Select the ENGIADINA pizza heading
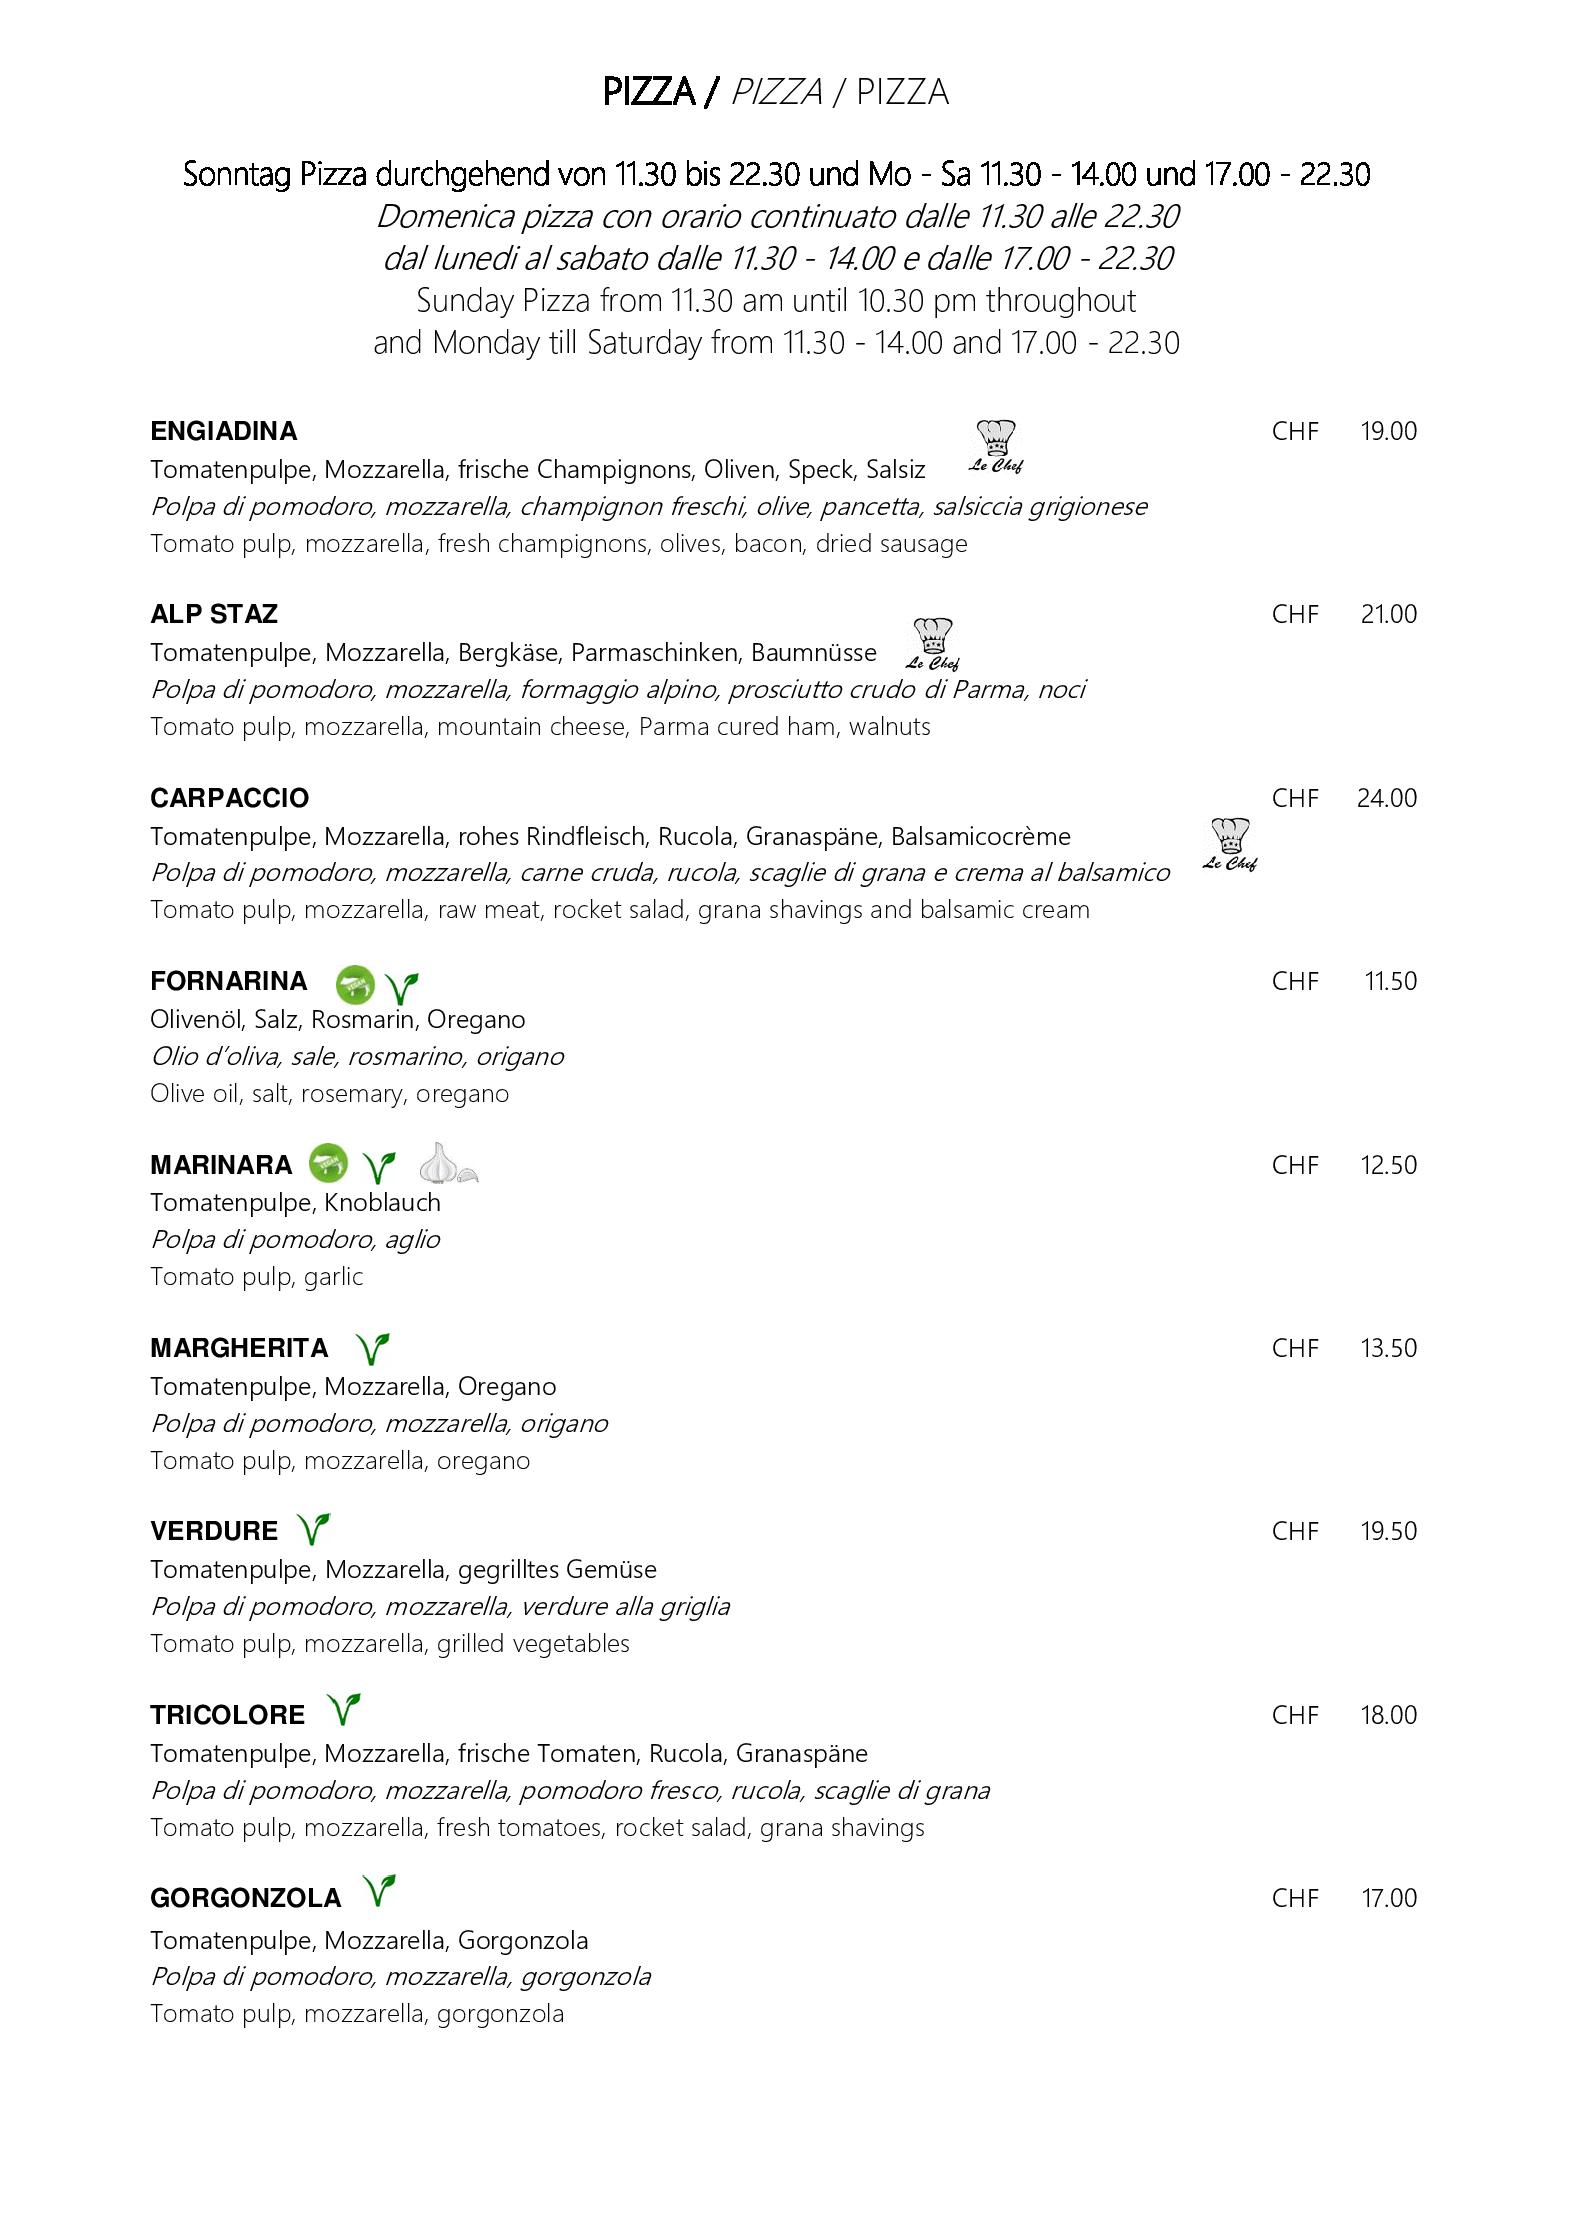 [x=224, y=431]
